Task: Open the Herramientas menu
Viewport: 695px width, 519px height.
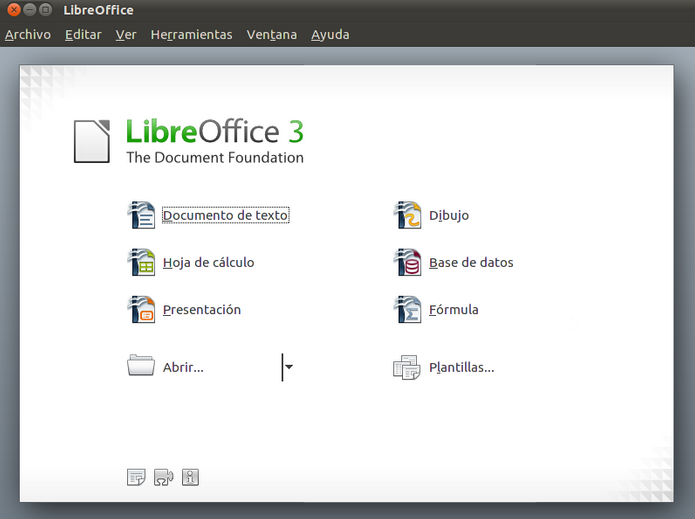Action: (191, 34)
